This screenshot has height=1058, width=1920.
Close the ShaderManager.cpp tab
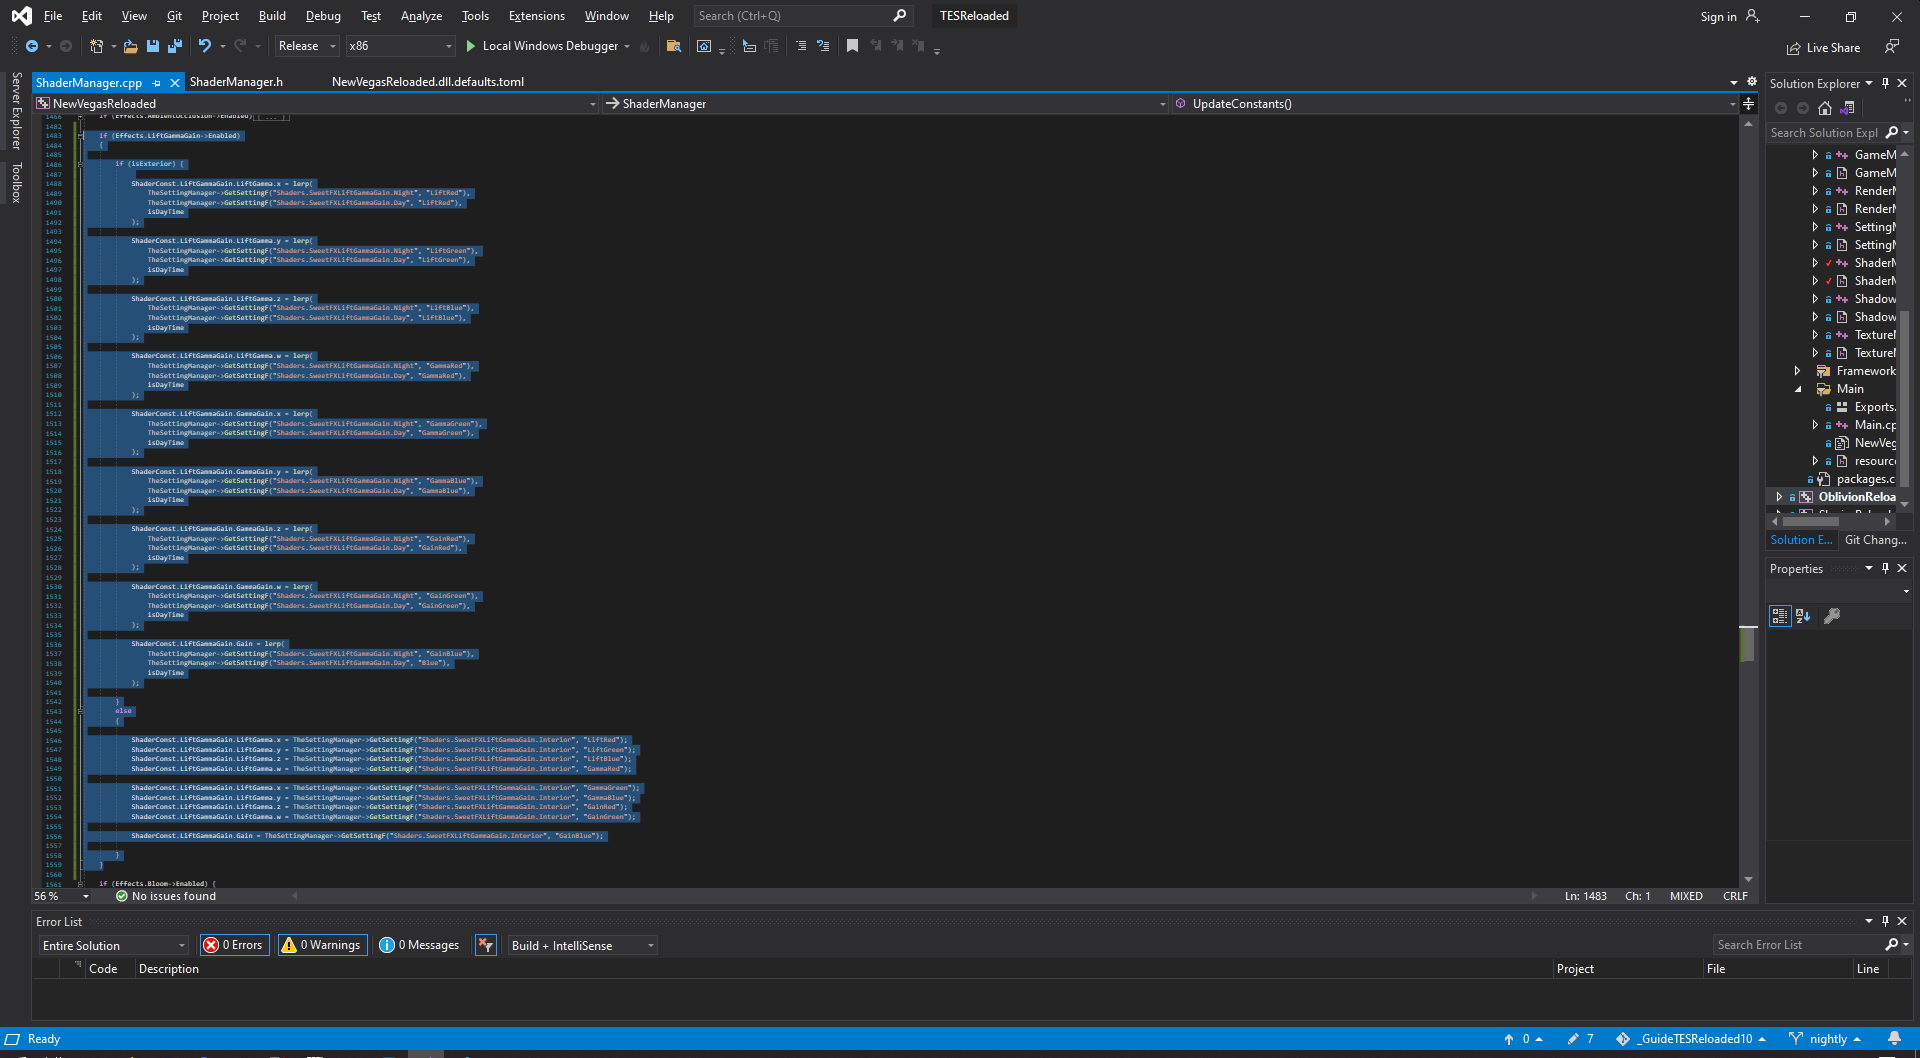coord(175,83)
